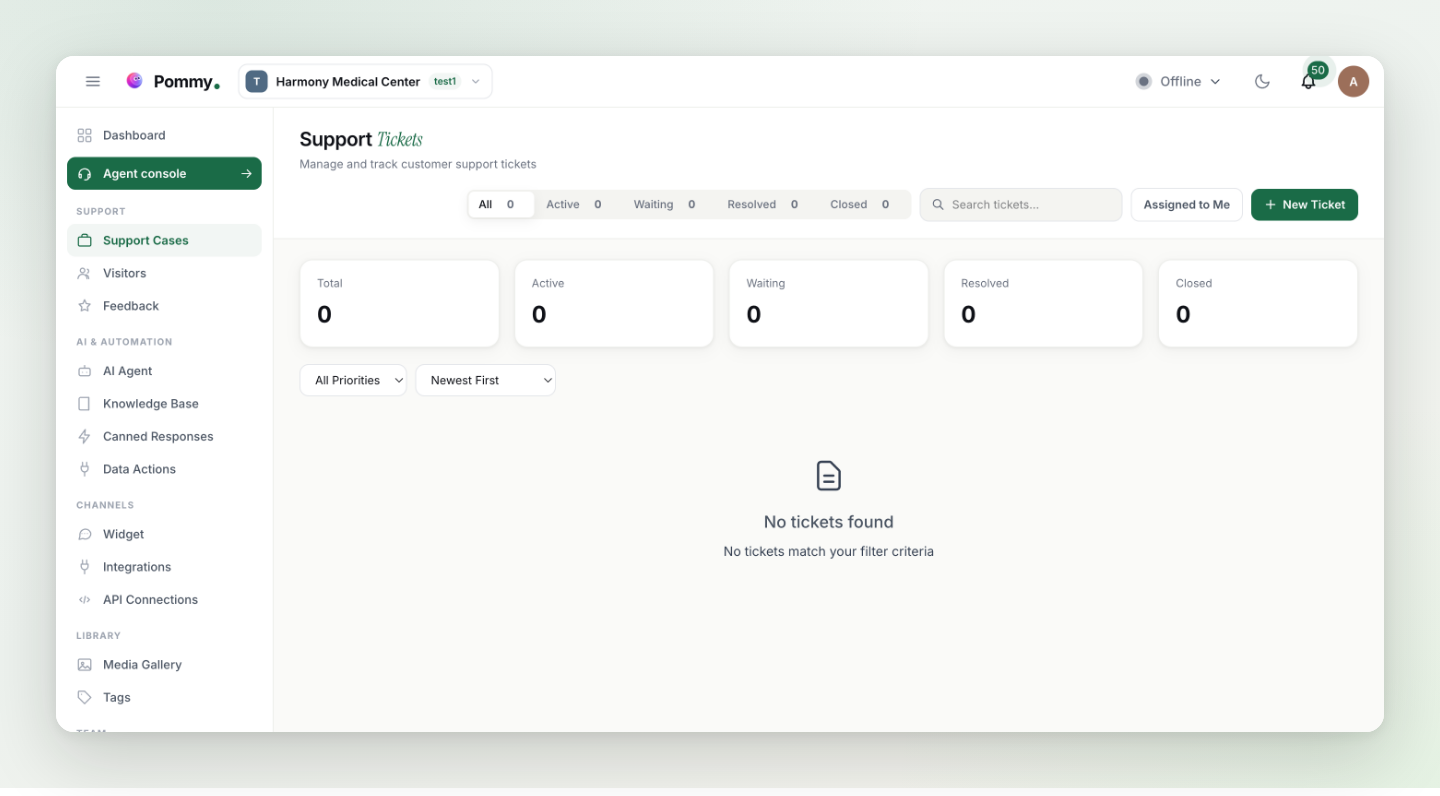Click the Data Actions plug icon
1440x796 pixels.
tap(85, 469)
